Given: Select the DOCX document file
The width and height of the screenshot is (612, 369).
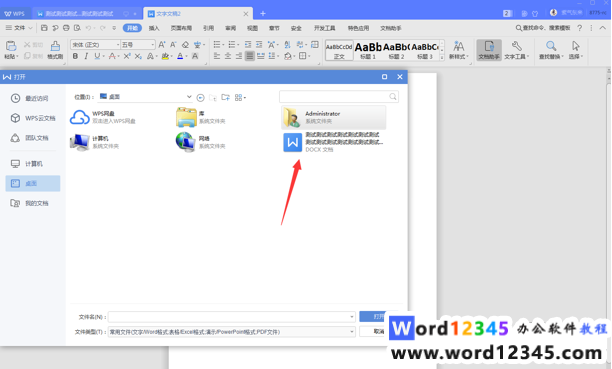Looking at the screenshot, I should [334, 142].
